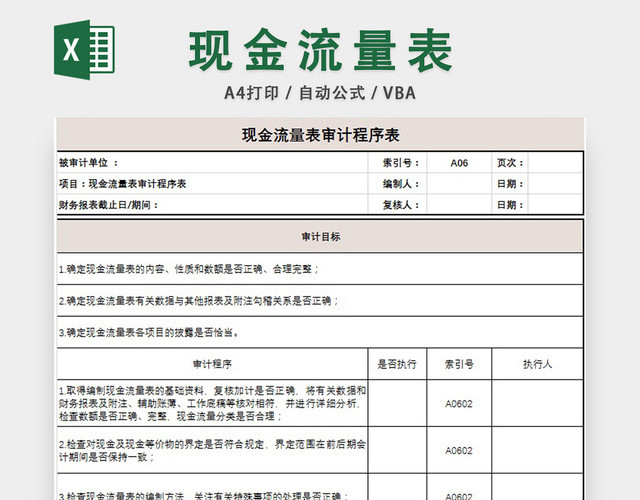Click 执行人 cell for procedure 2
This screenshot has width=640, height=500.
click(x=538, y=450)
